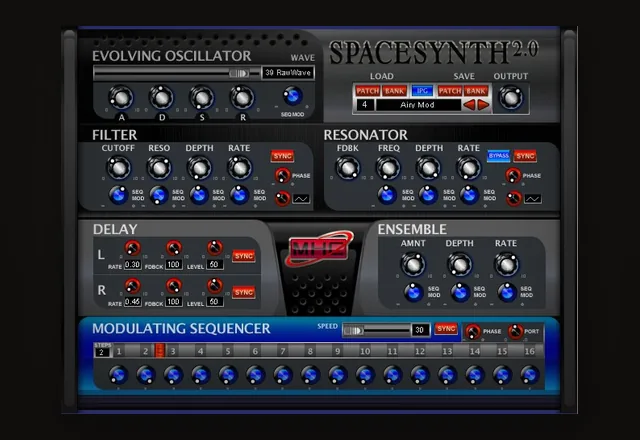
Task: Click the Resonator DEPTH knob
Action: coord(428,168)
